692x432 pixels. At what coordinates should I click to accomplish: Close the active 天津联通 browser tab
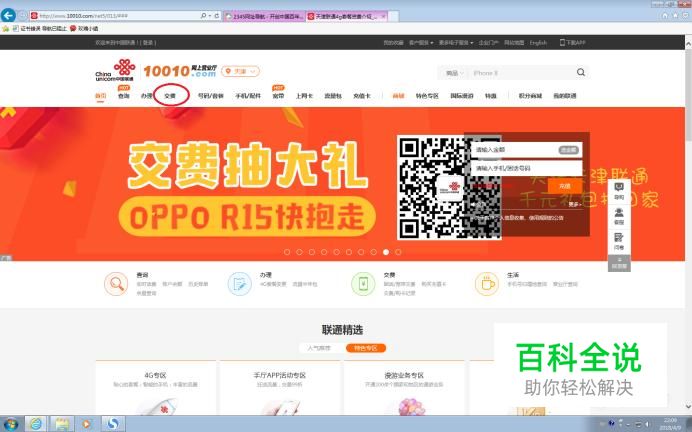coord(383,16)
